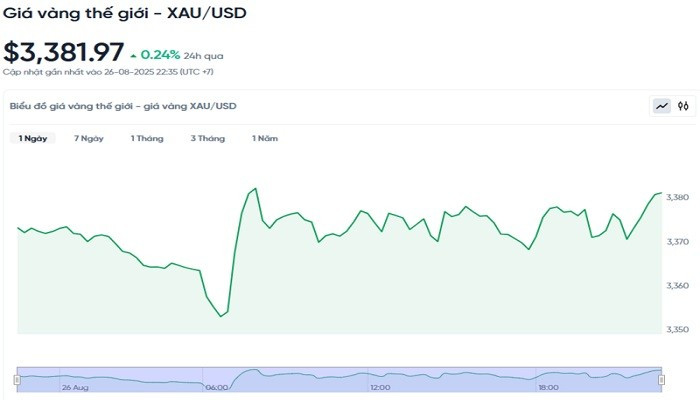Click the chart's lowest dip point
The height and width of the screenshot is (400, 700).
tap(221, 316)
